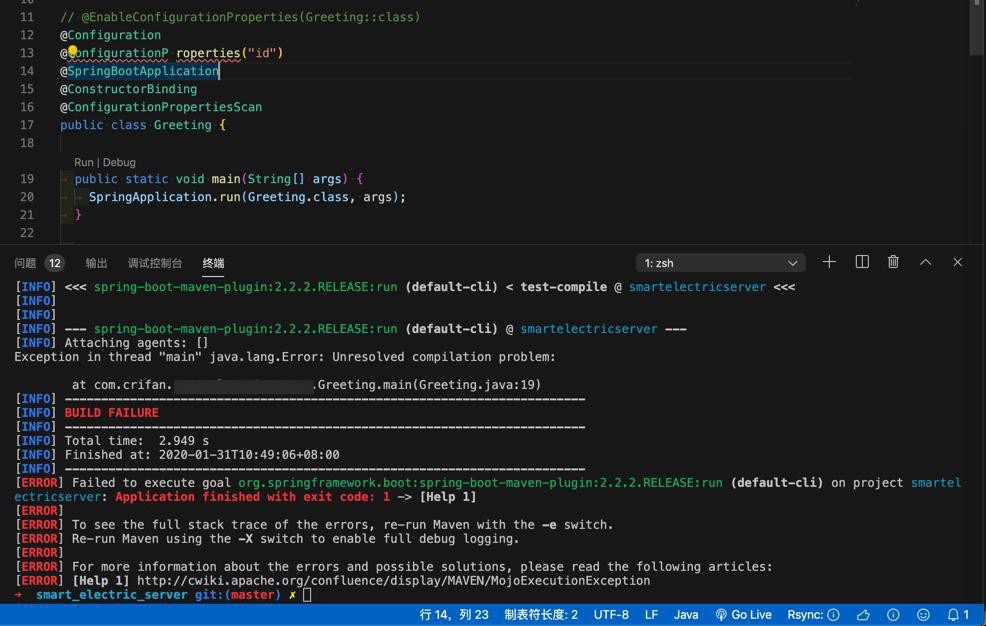Click the problems count badge 12
The height and width of the screenshot is (626, 986).
click(x=55, y=263)
